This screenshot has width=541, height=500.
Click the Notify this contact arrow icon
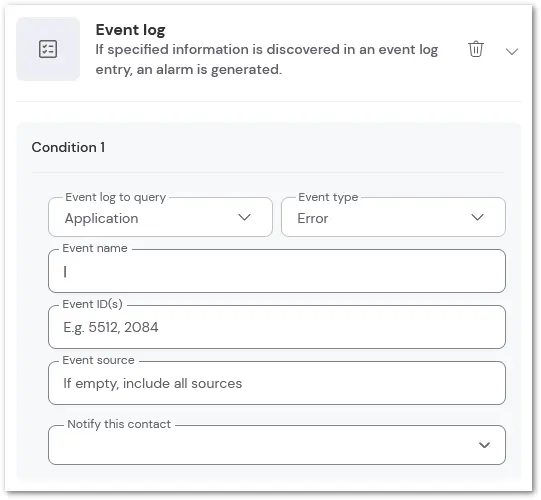(484, 445)
